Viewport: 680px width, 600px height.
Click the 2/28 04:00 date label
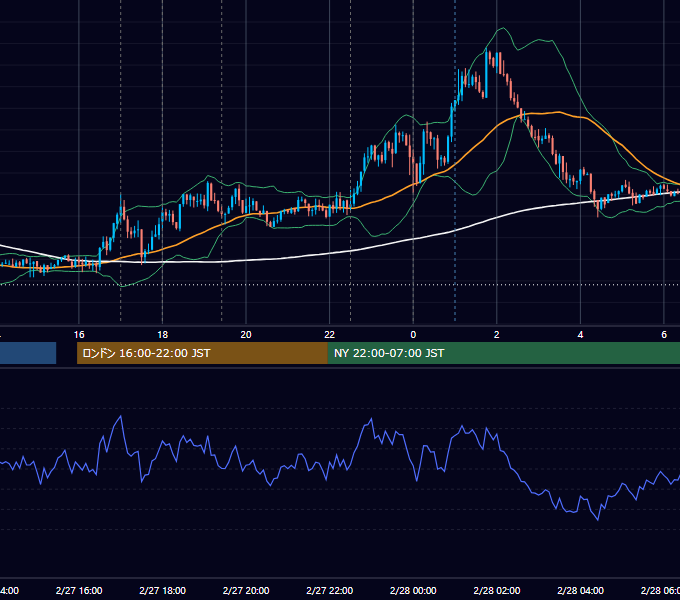pyautogui.click(x=580, y=590)
